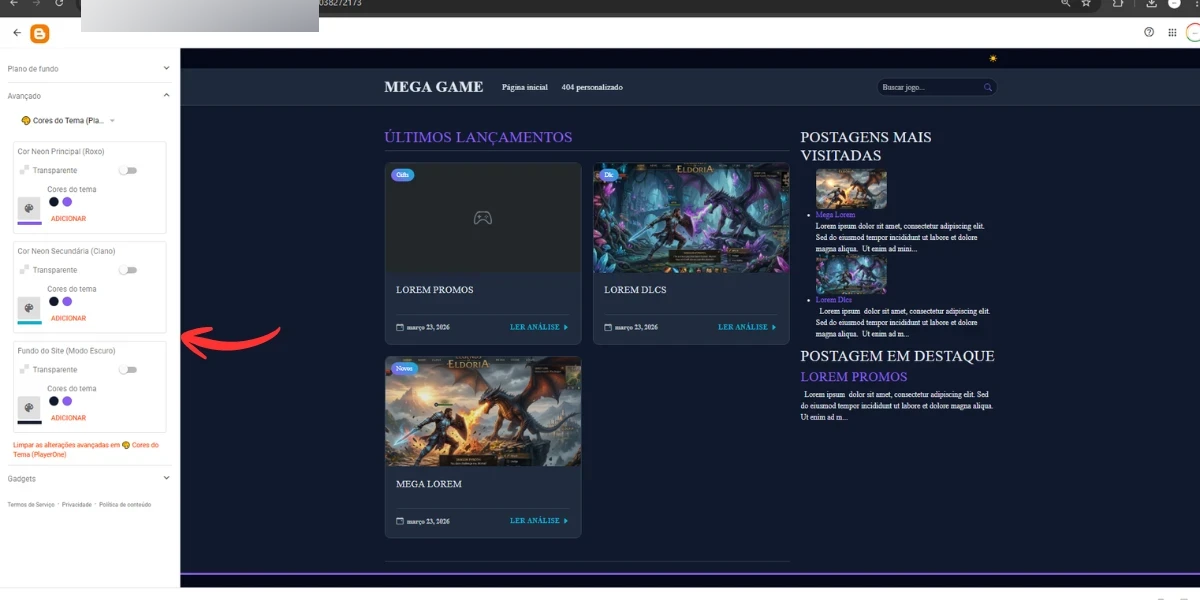Open palette picker for Cor Neon Secundária
The height and width of the screenshot is (600, 1200).
[x=29, y=308]
